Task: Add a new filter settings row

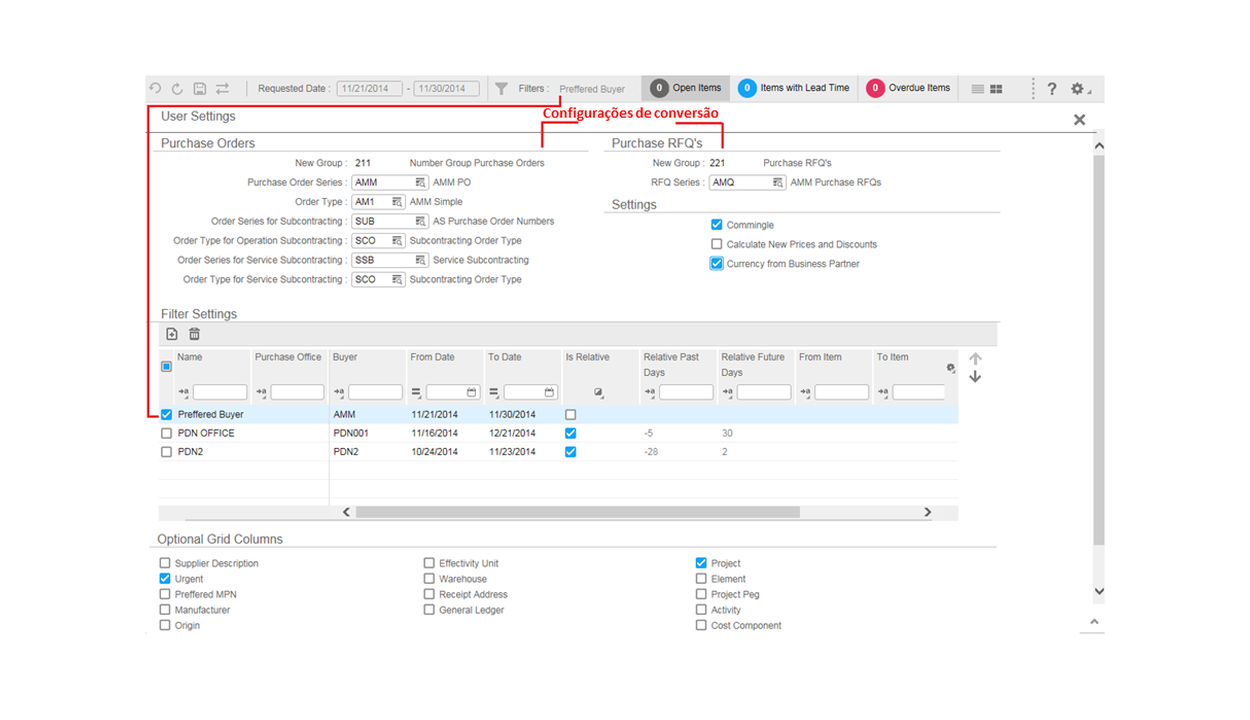Action: (x=172, y=334)
